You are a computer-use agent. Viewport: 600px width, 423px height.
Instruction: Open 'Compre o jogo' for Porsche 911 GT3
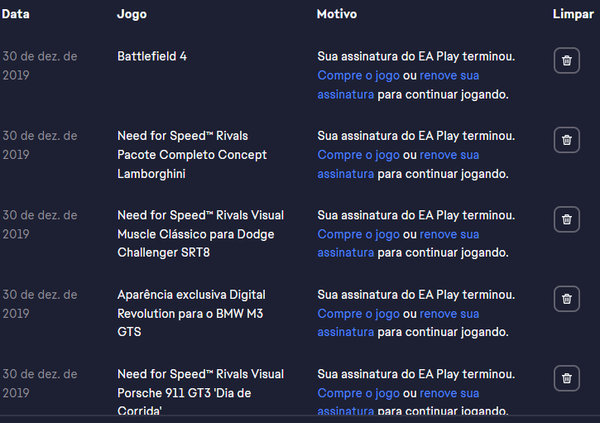[358, 393]
